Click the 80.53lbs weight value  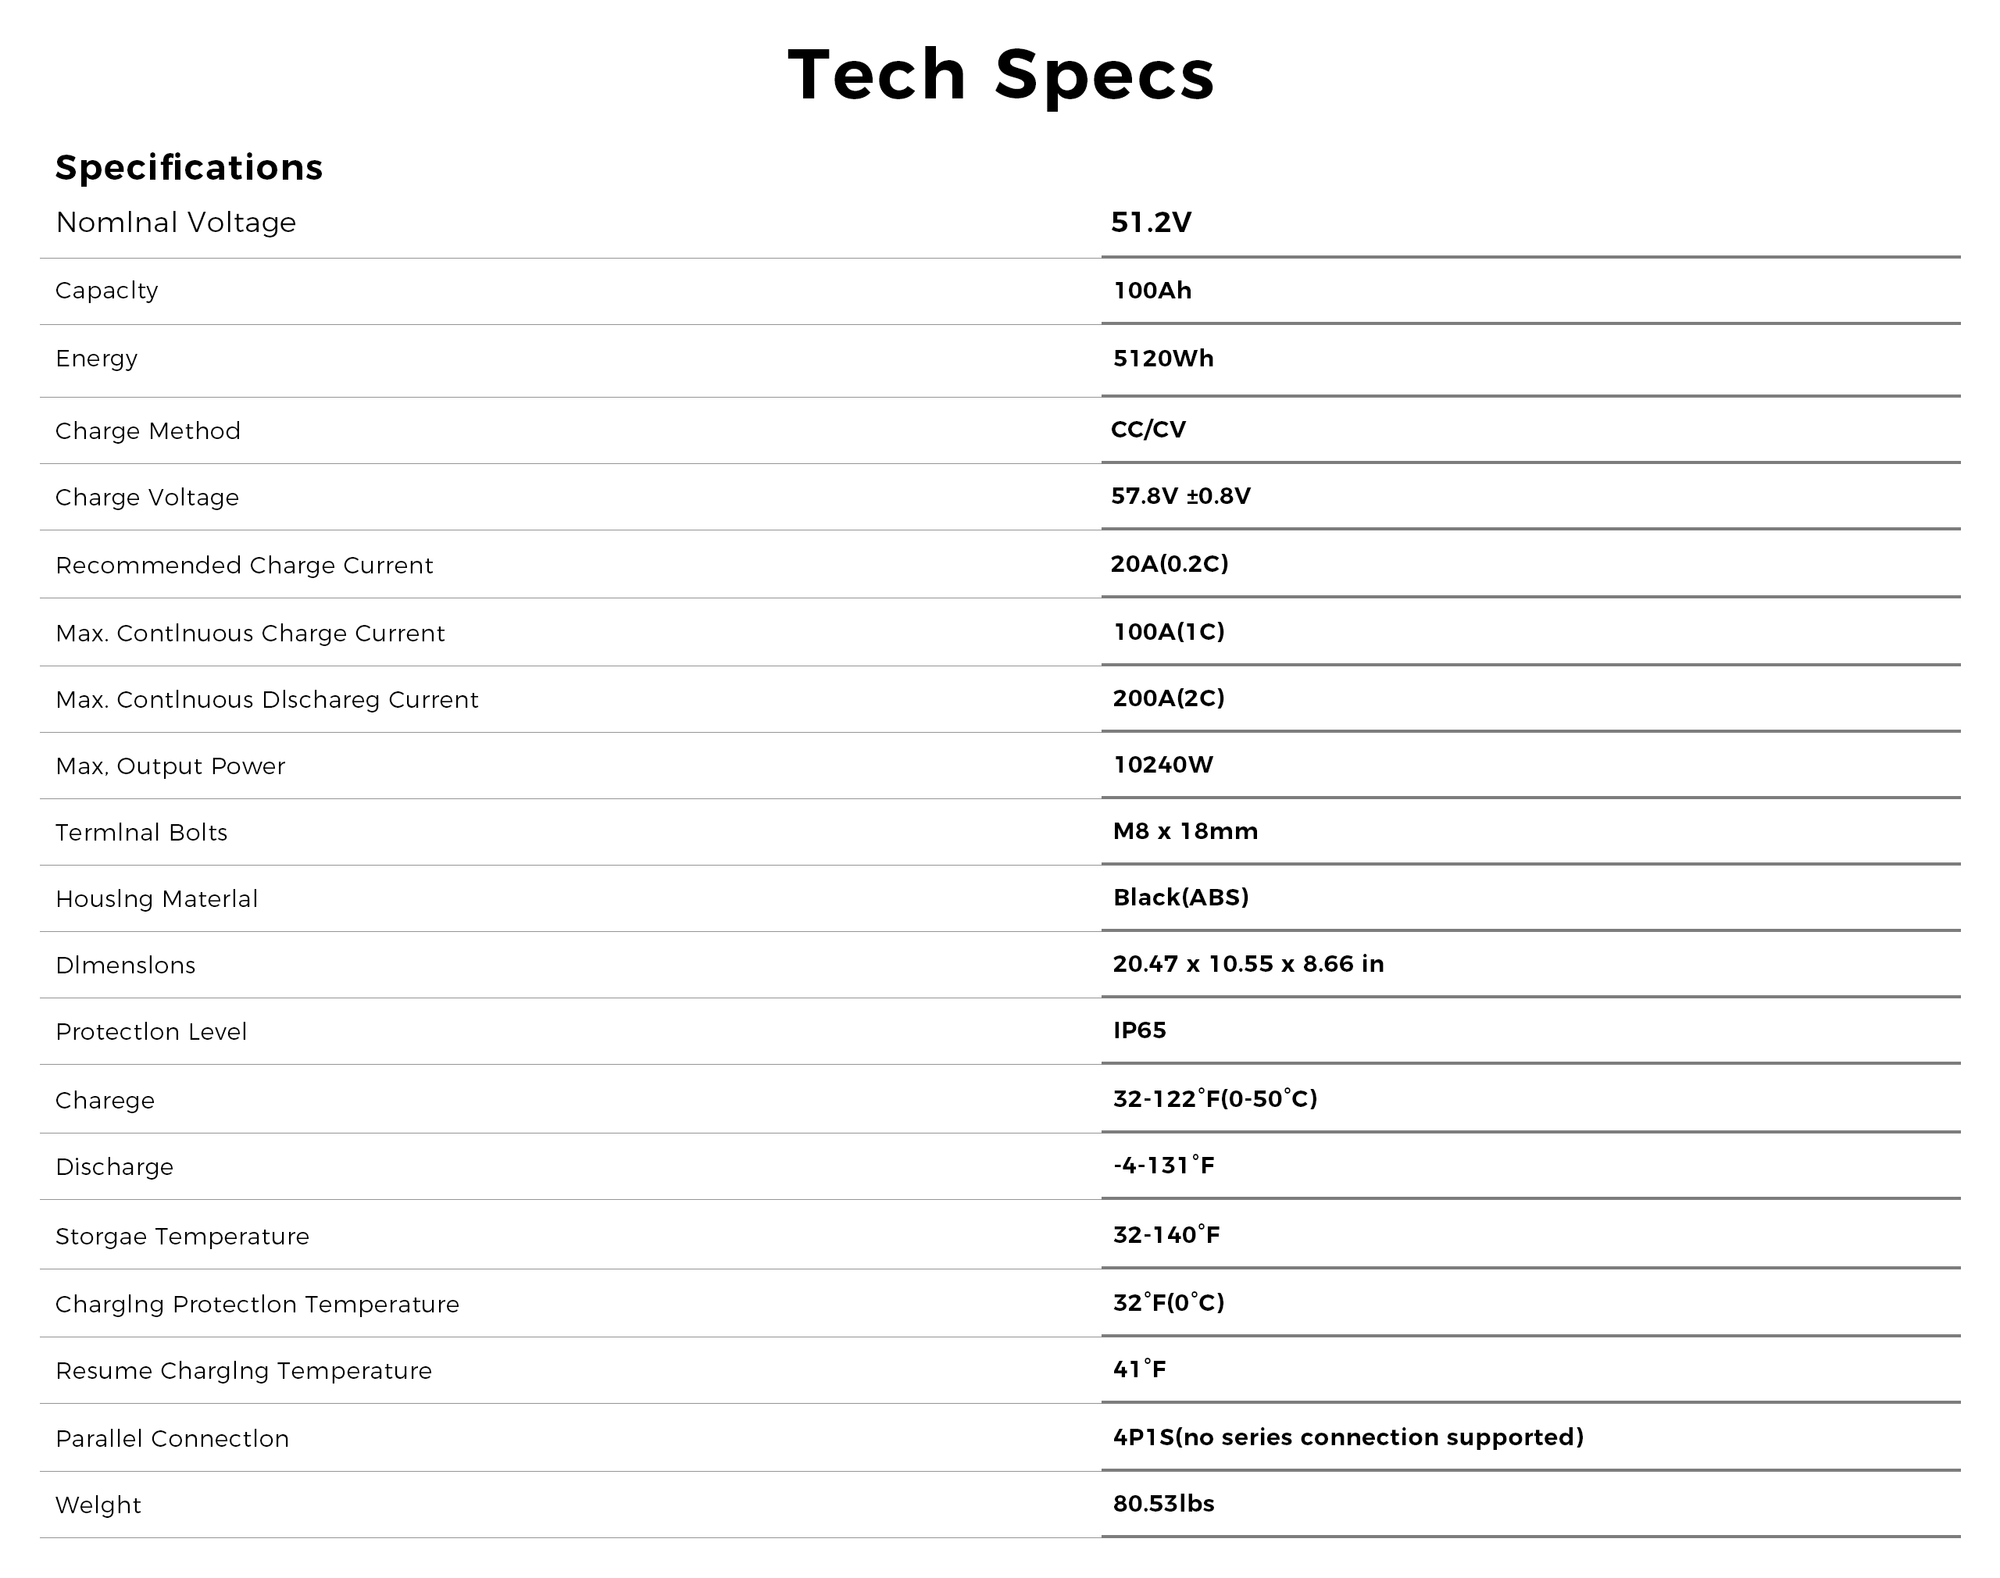(x=1163, y=1504)
